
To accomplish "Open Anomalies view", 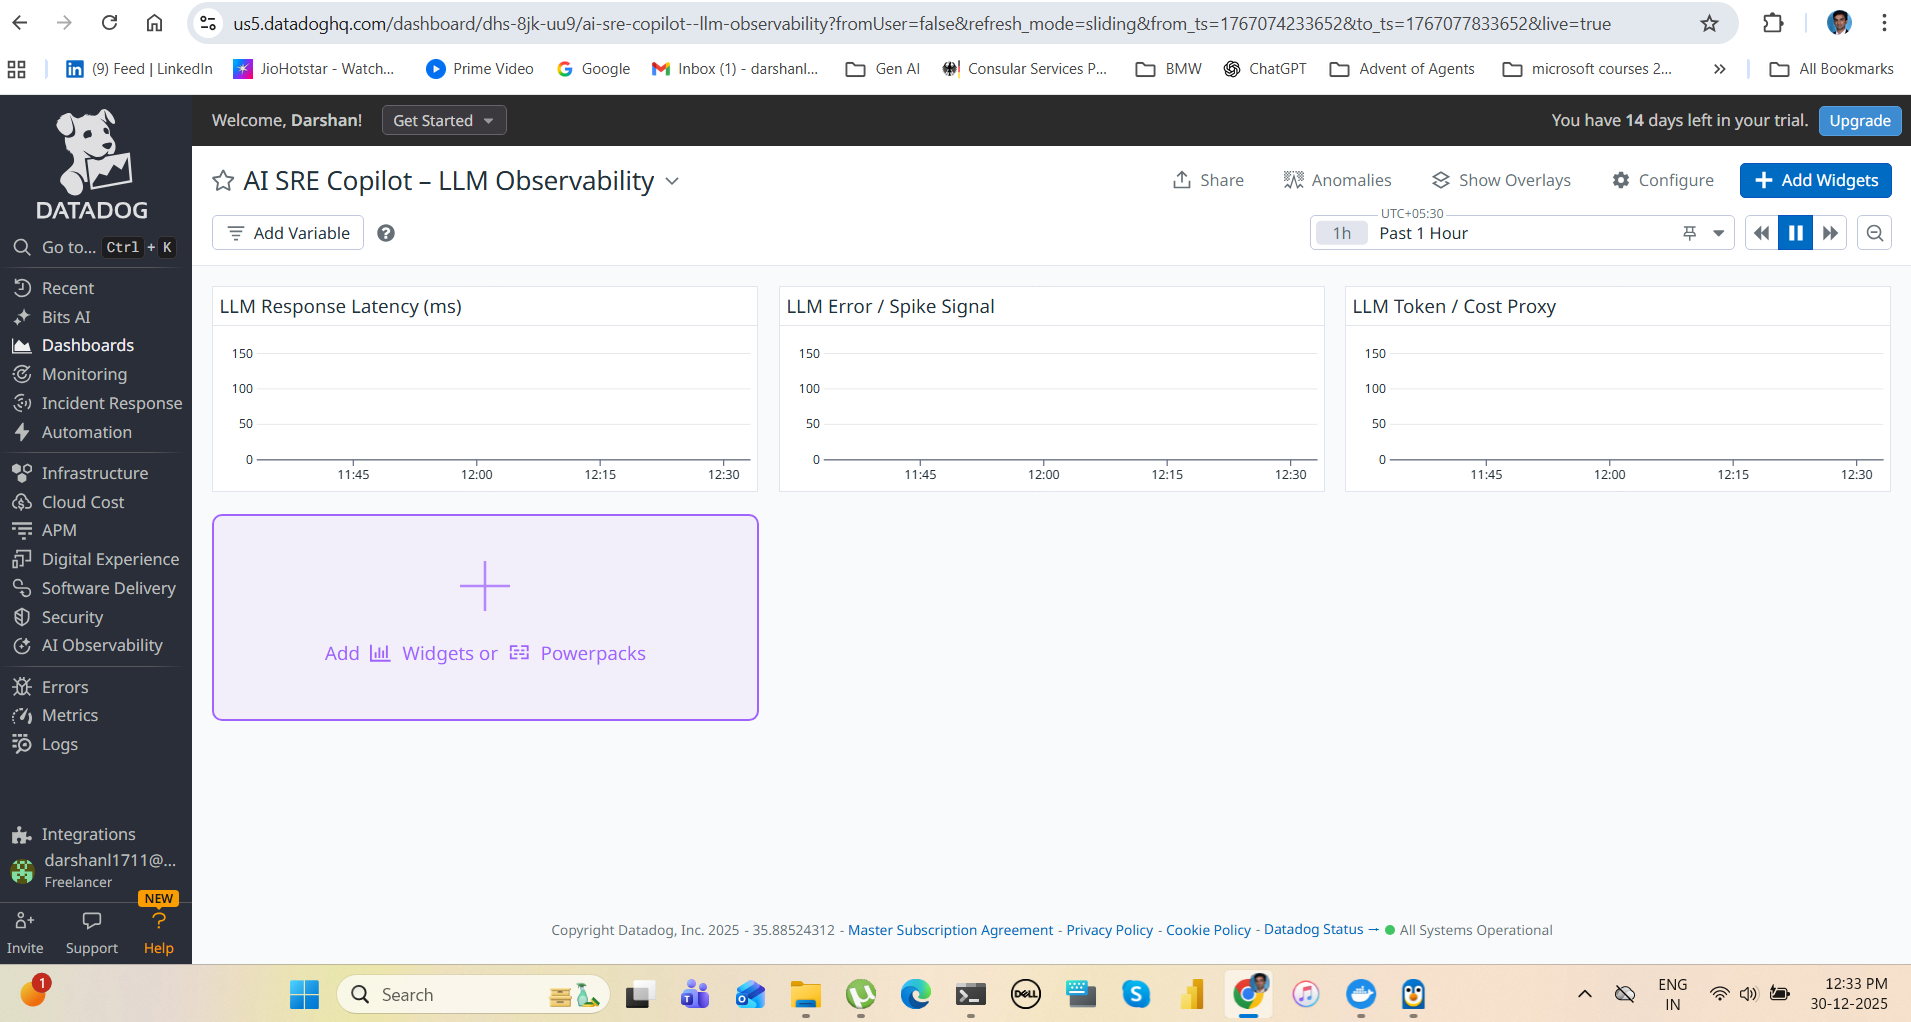I will point(1337,180).
